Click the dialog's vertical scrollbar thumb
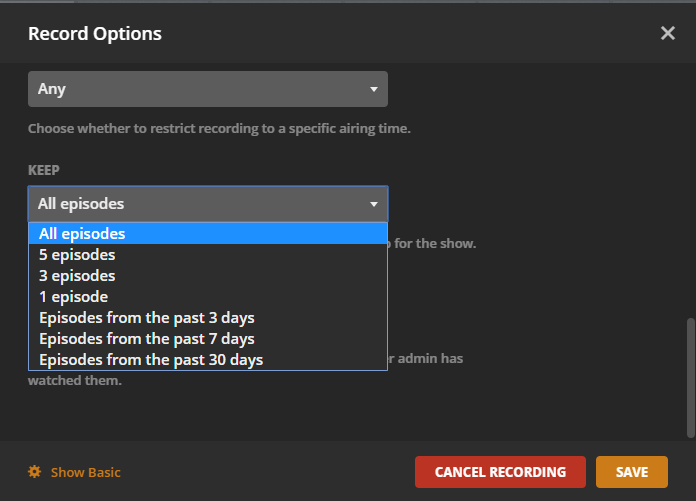The height and width of the screenshot is (501, 696). click(690, 377)
